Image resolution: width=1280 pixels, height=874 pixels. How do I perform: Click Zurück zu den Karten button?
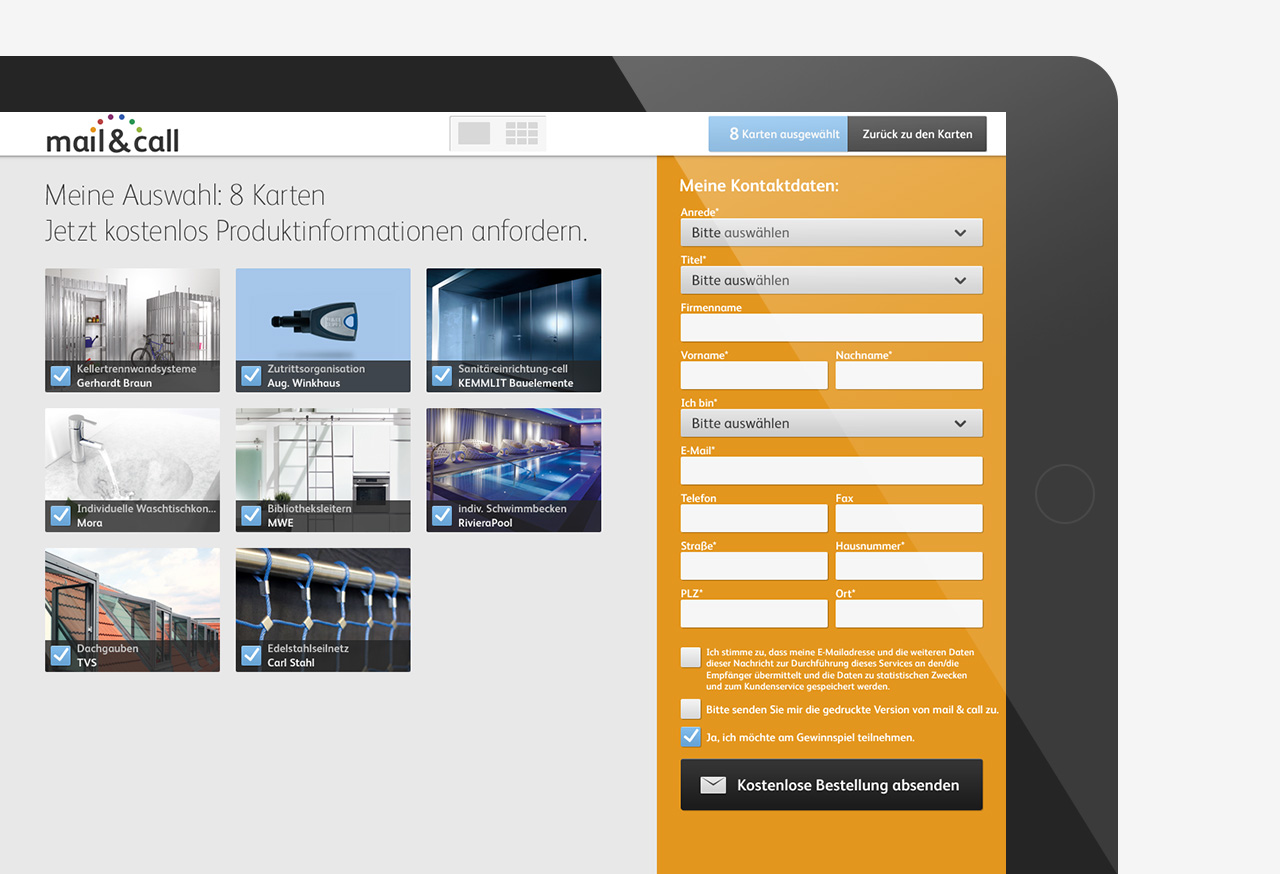pos(917,134)
